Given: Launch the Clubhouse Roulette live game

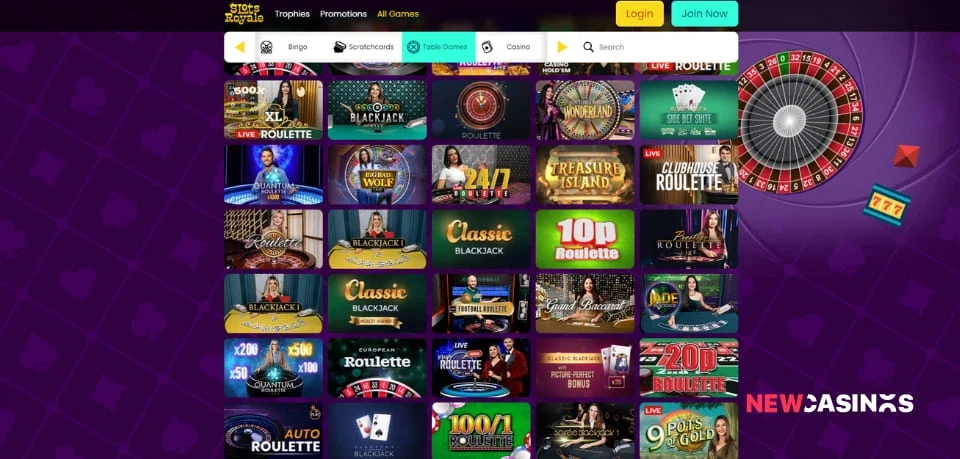Looking at the screenshot, I should click(689, 174).
